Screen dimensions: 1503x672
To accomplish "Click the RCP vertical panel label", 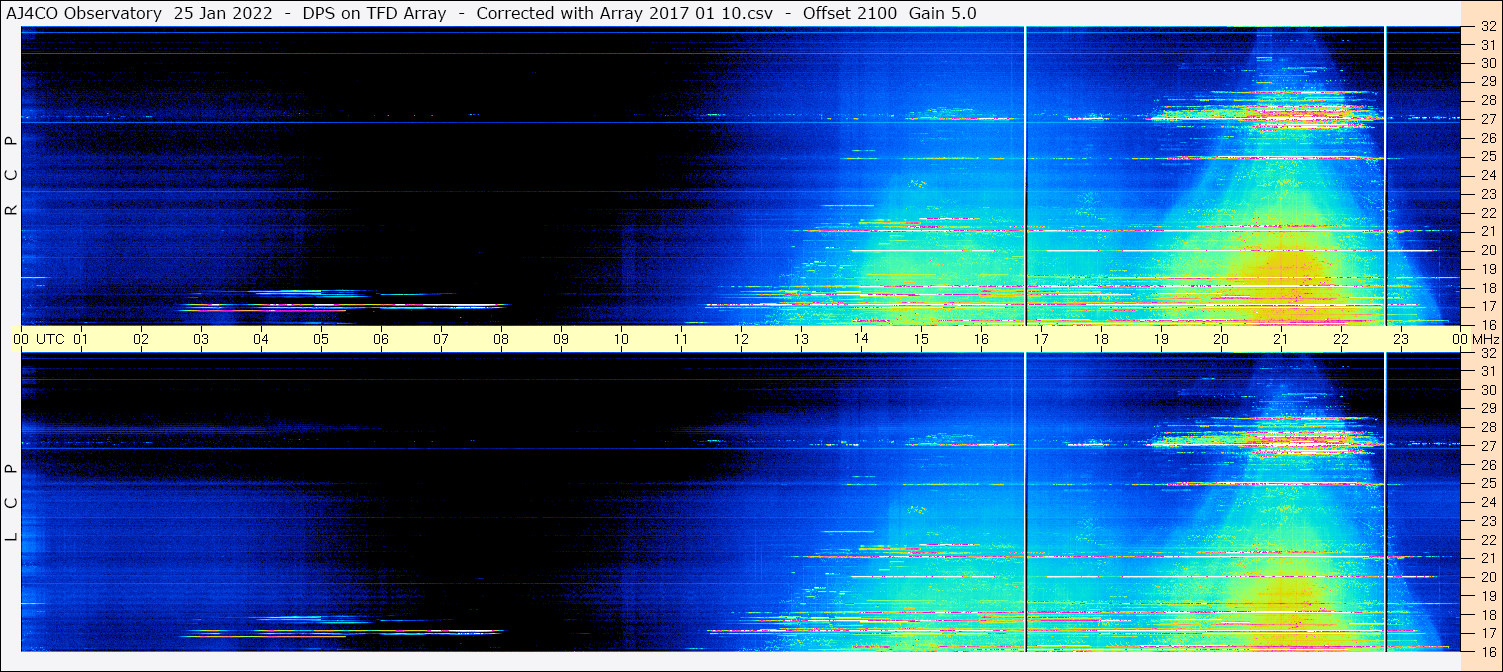I will [x=11, y=175].
